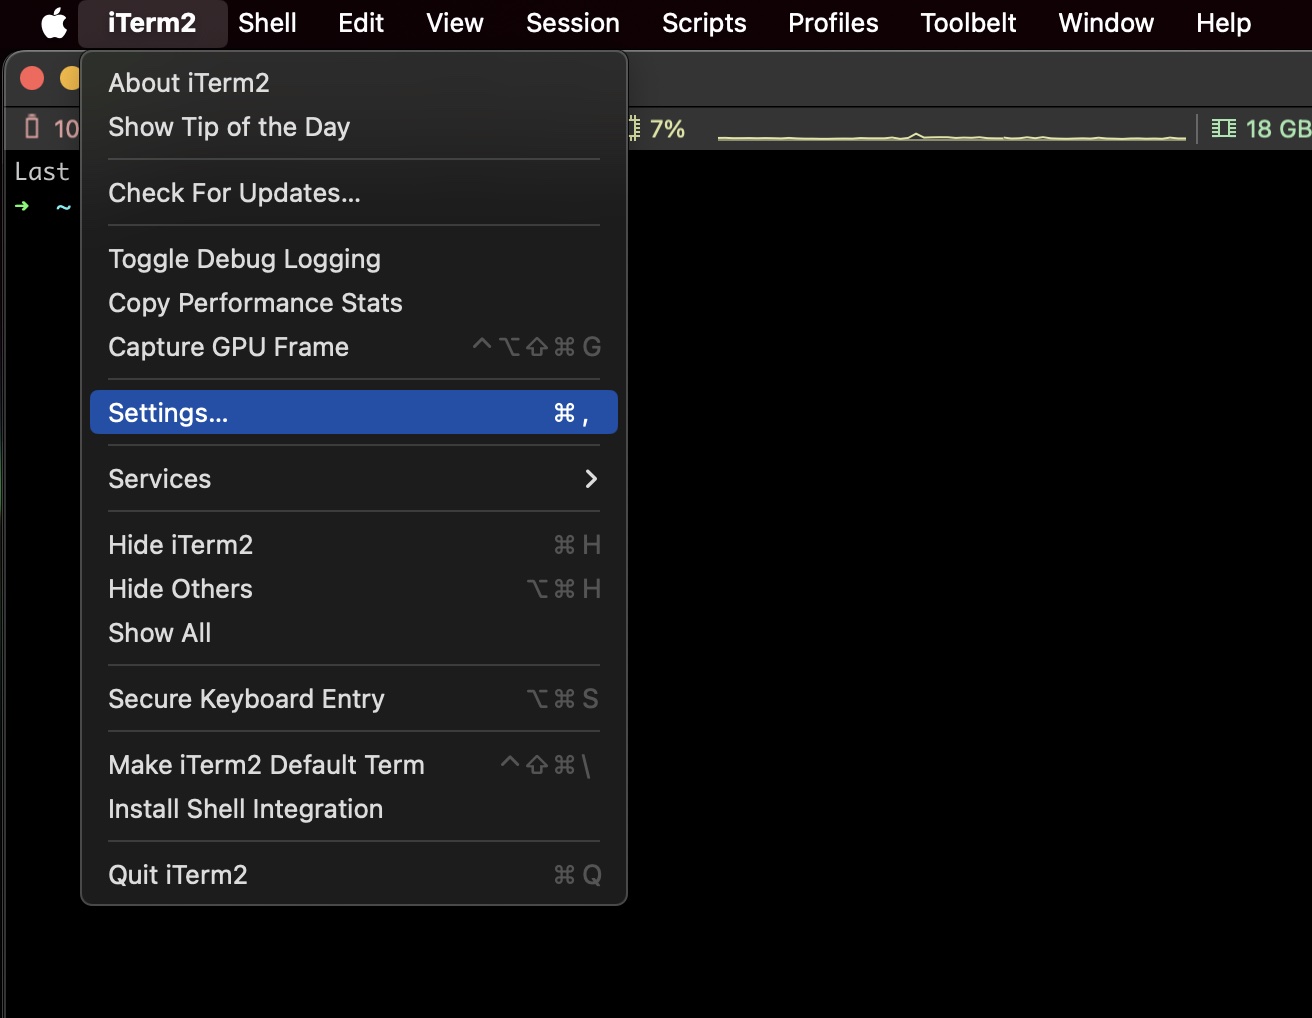1312x1018 pixels.
Task: Open the Profiles menu
Action: tap(833, 22)
